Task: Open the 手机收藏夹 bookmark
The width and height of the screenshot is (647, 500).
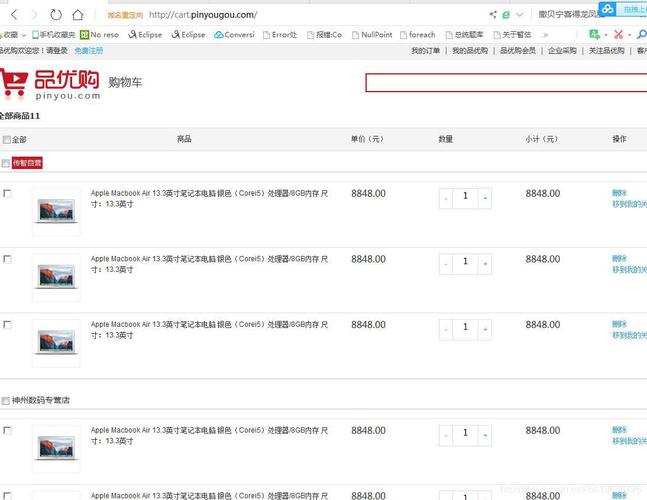Action: pyautogui.click(x=54, y=35)
